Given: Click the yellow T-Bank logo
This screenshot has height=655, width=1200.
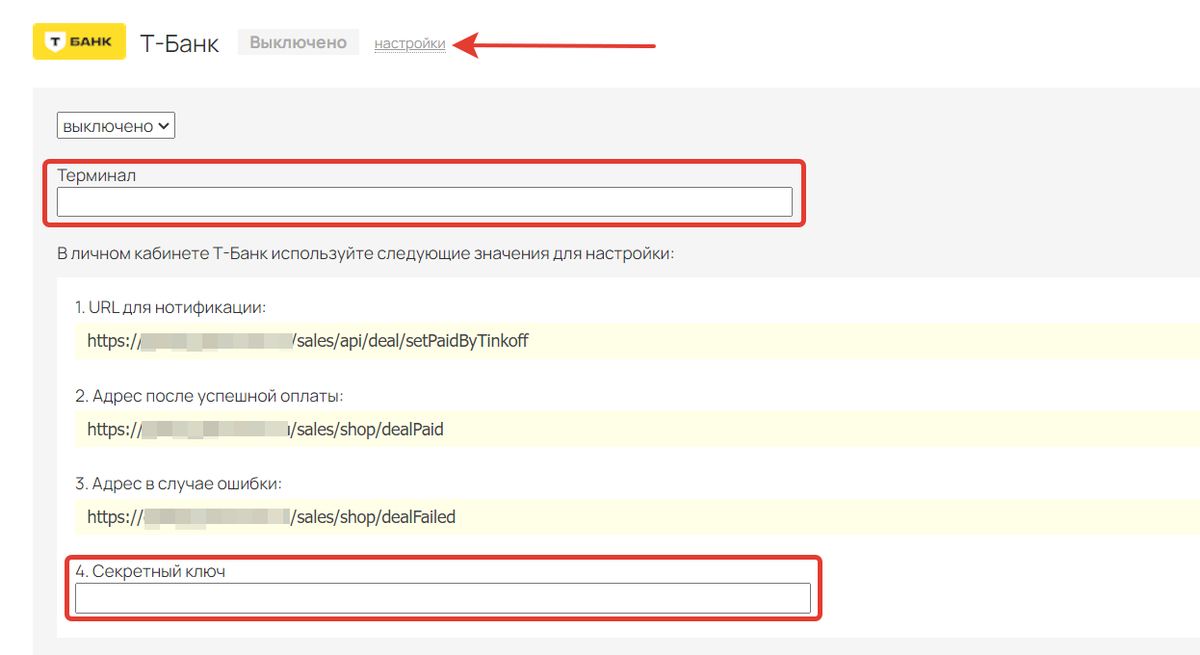Looking at the screenshot, I should click(x=79, y=42).
